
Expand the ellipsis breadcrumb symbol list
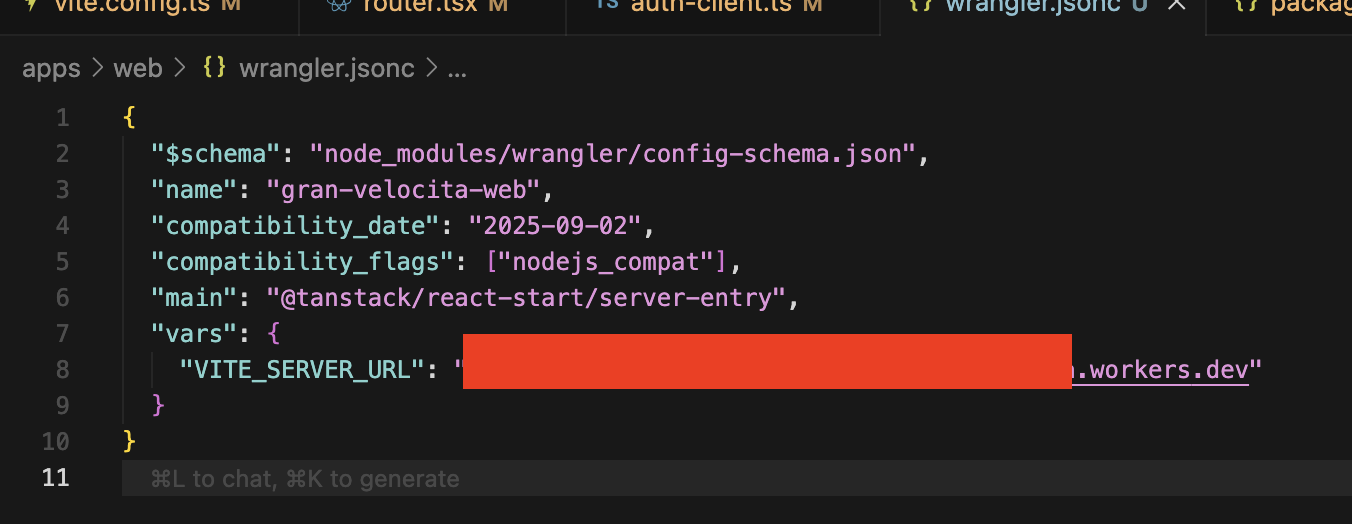(457, 69)
